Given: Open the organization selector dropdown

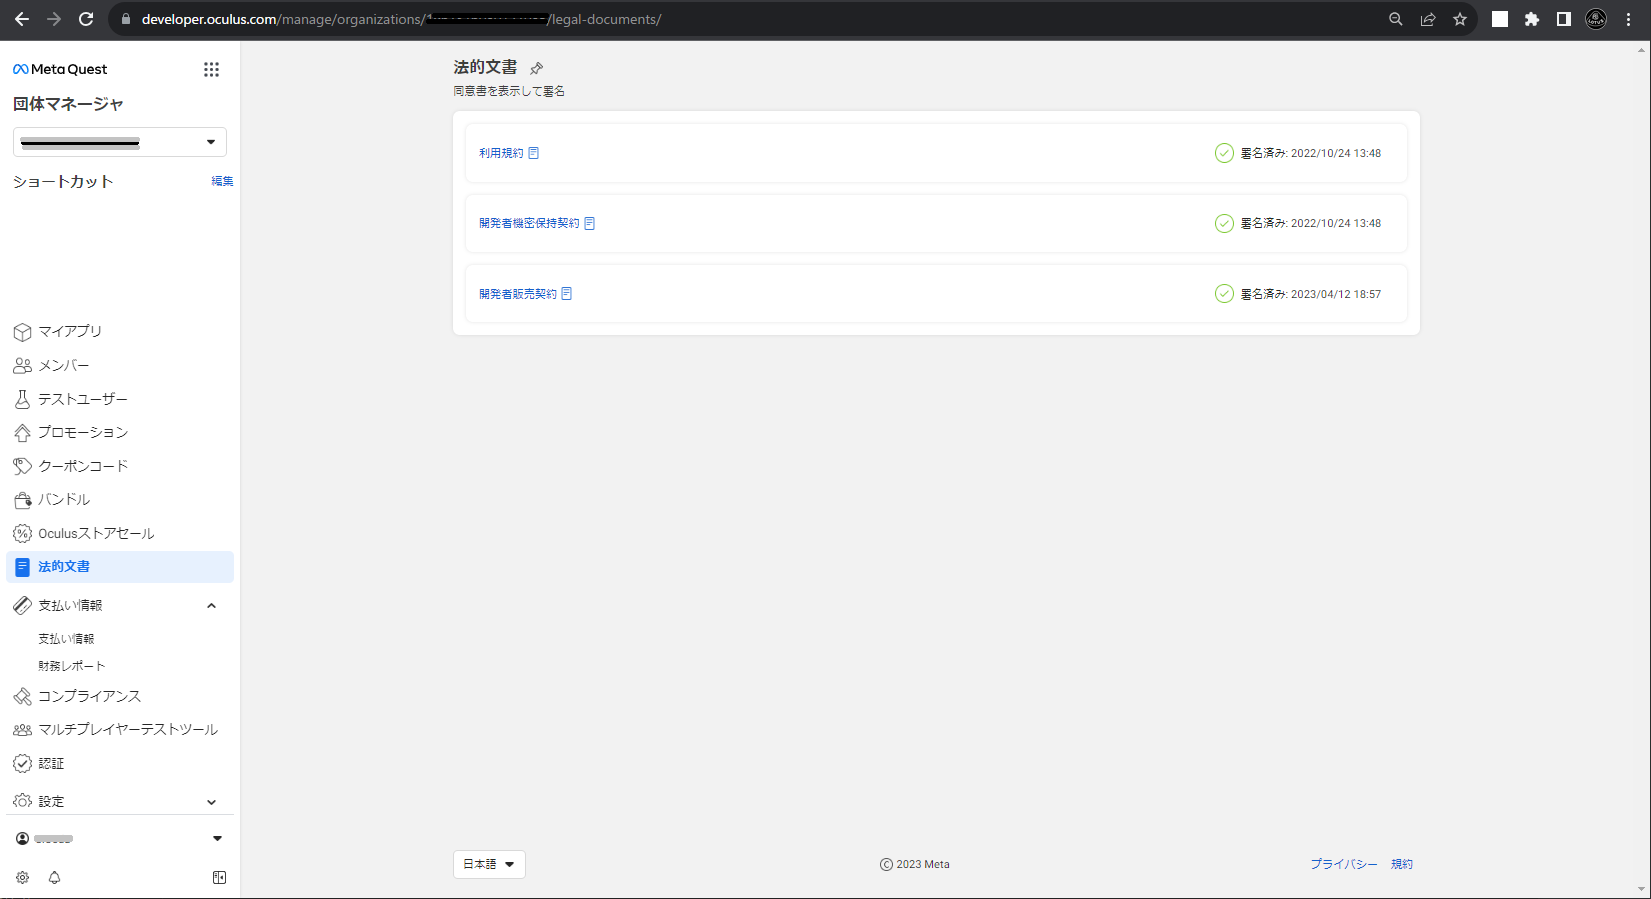Looking at the screenshot, I should pyautogui.click(x=120, y=142).
